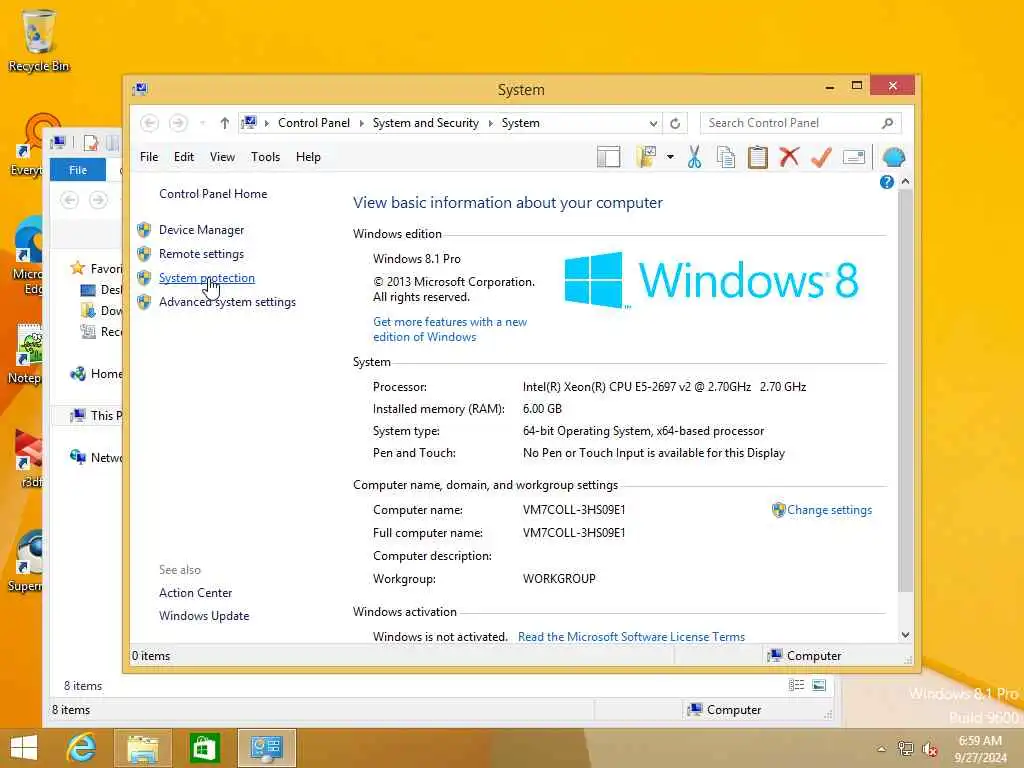Viewport: 1024px width, 768px height.
Task: Open Device Manager link
Action: coord(201,230)
